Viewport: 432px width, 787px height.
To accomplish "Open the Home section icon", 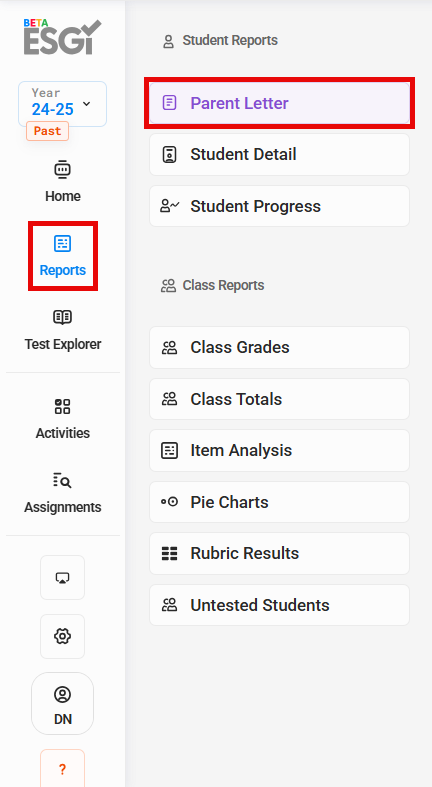I will 62,170.
